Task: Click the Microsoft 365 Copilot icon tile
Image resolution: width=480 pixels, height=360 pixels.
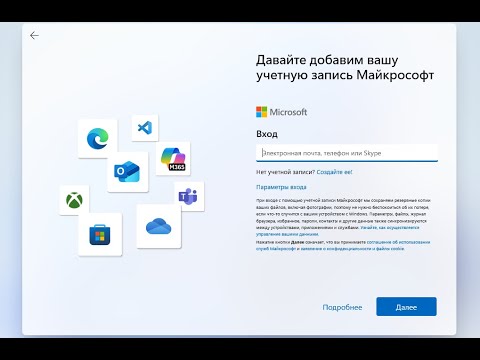Action: (x=173, y=159)
